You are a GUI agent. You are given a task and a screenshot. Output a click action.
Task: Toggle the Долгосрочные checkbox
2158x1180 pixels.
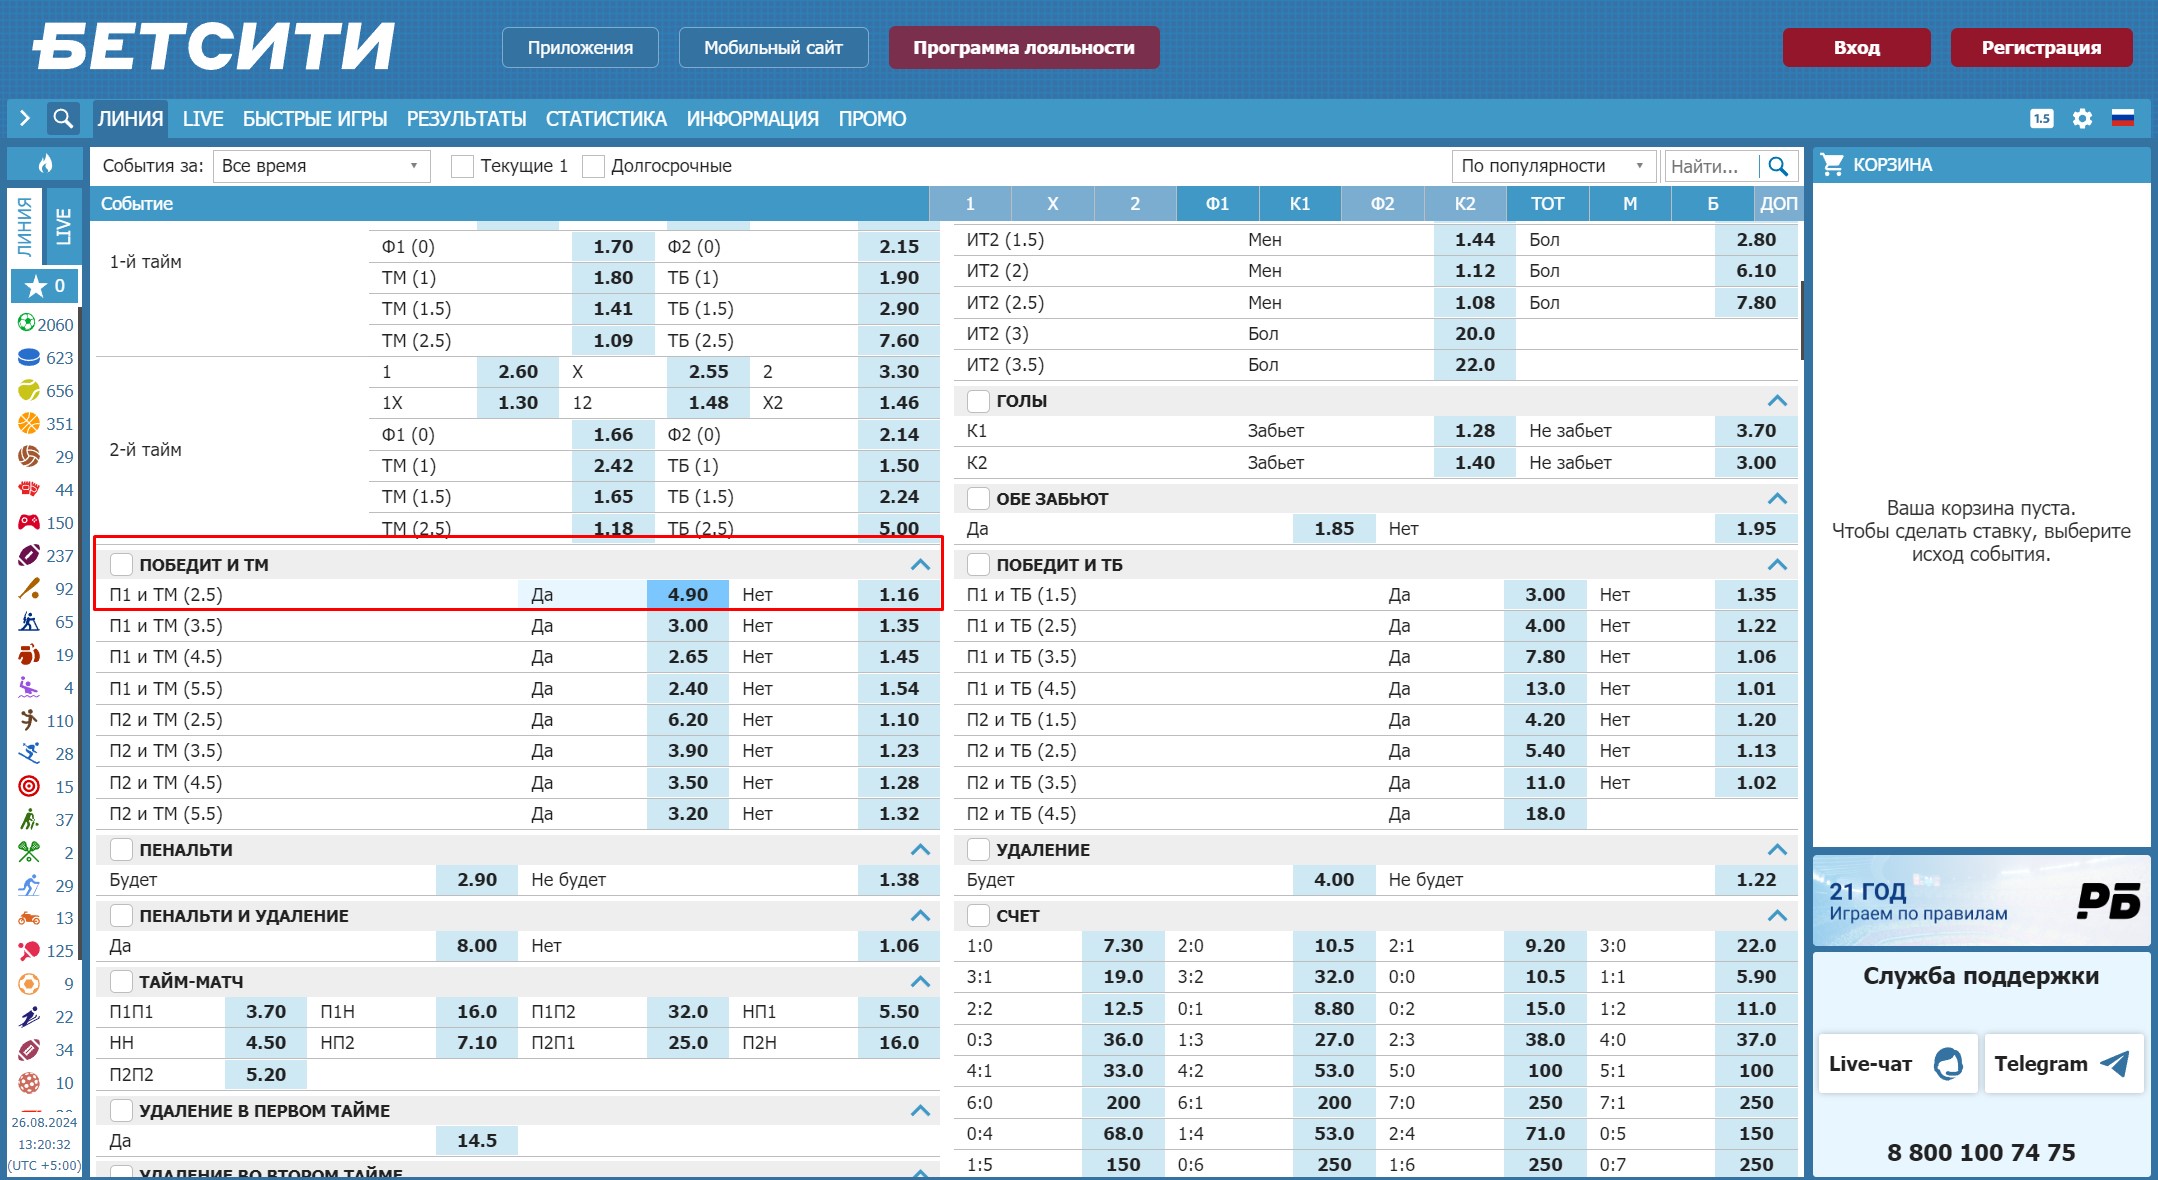(x=593, y=166)
